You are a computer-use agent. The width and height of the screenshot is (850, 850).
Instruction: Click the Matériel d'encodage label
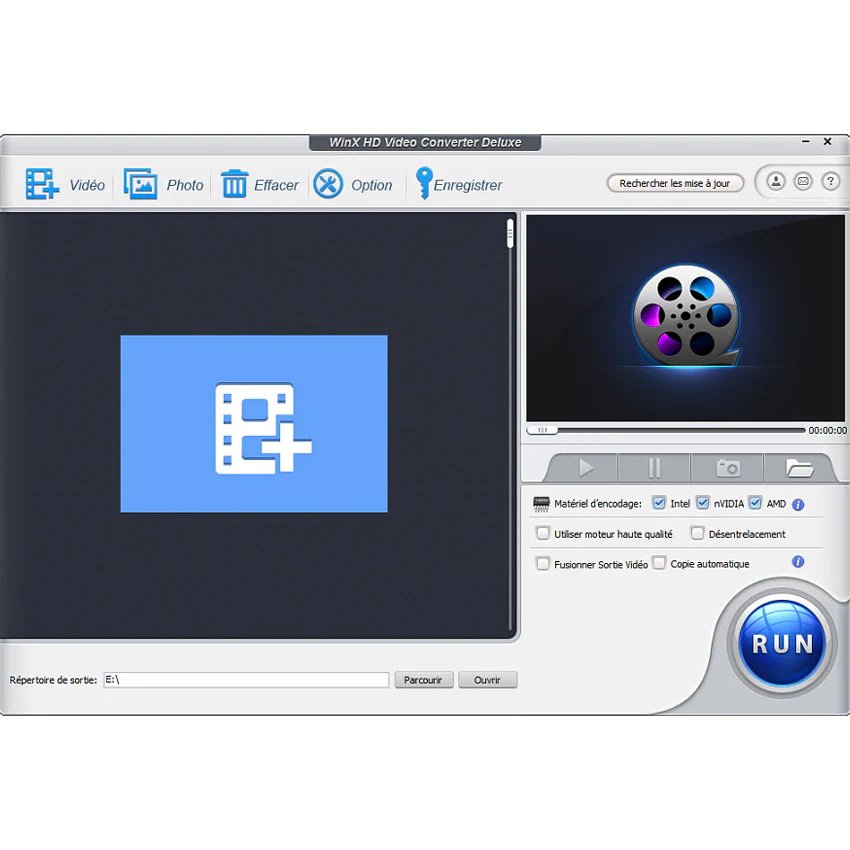point(598,504)
